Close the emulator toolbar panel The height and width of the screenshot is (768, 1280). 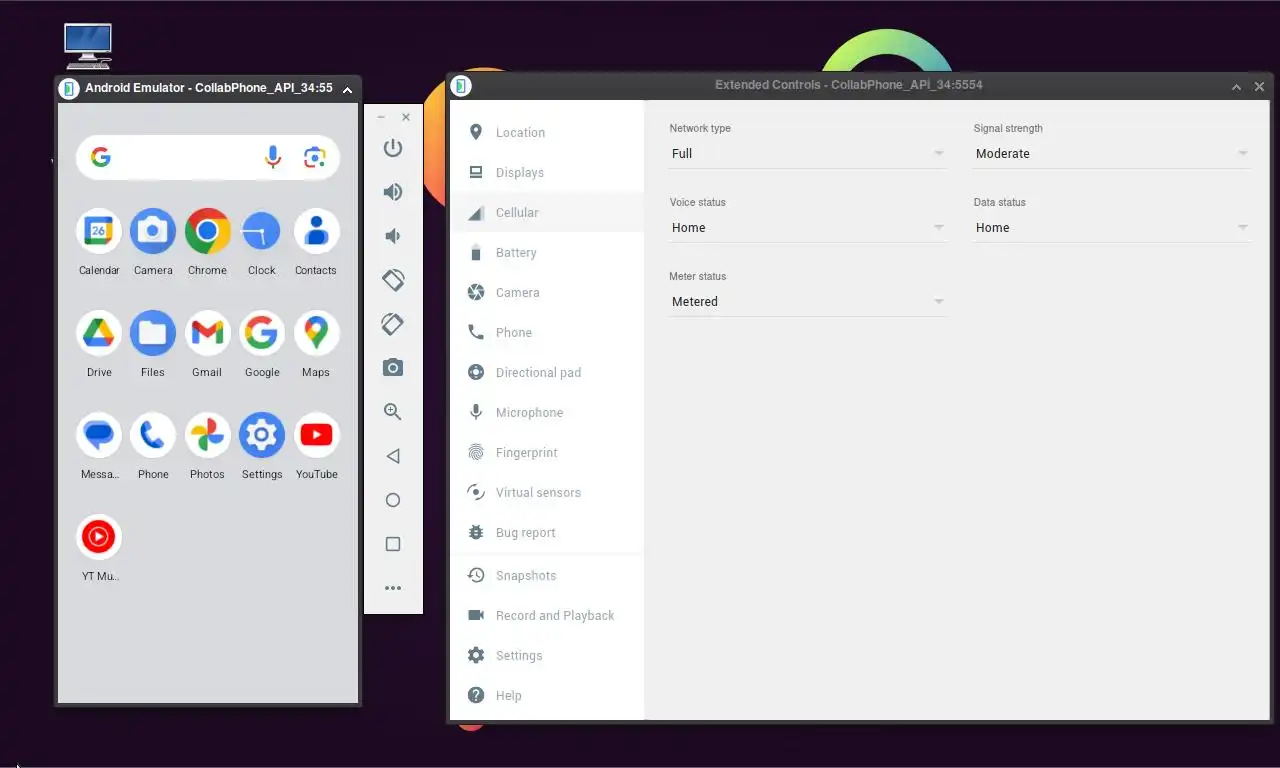point(406,117)
